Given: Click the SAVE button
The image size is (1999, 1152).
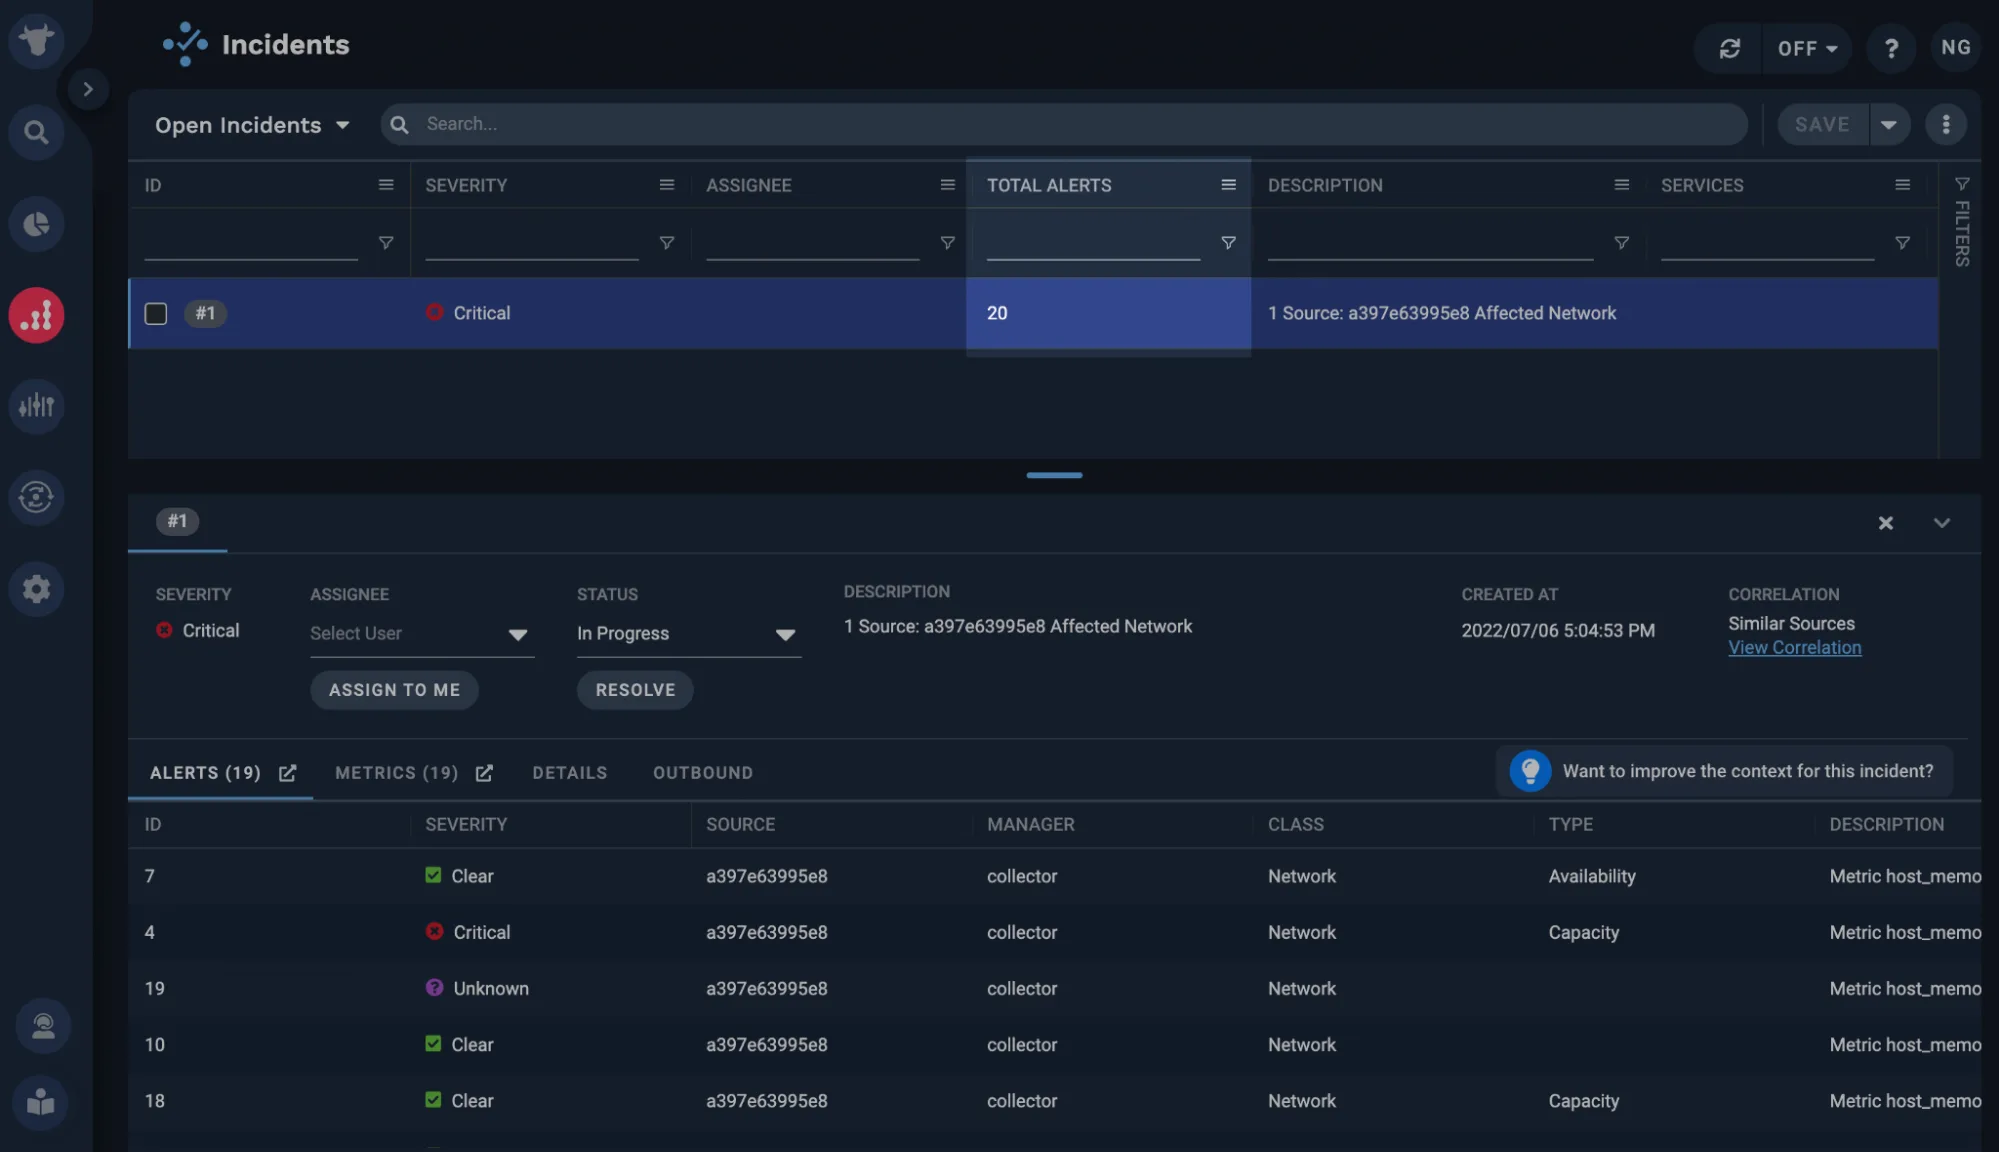Looking at the screenshot, I should [1822, 125].
